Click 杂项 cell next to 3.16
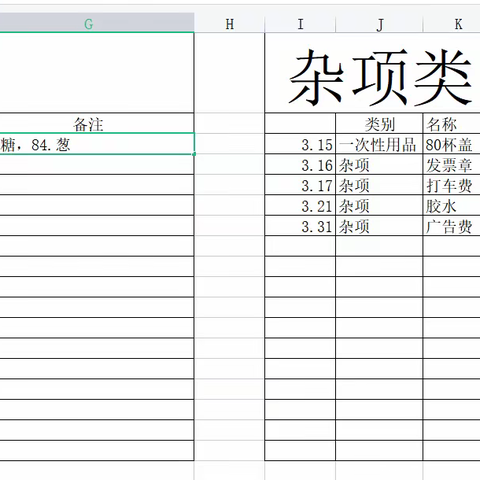This screenshot has width=480, height=480. click(x=379, y=164)
